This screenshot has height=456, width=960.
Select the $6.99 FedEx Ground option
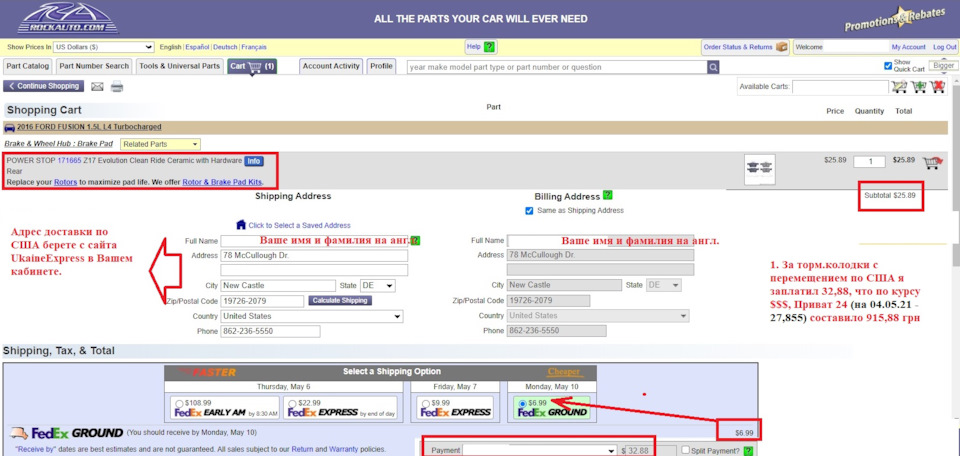point(522,404)
